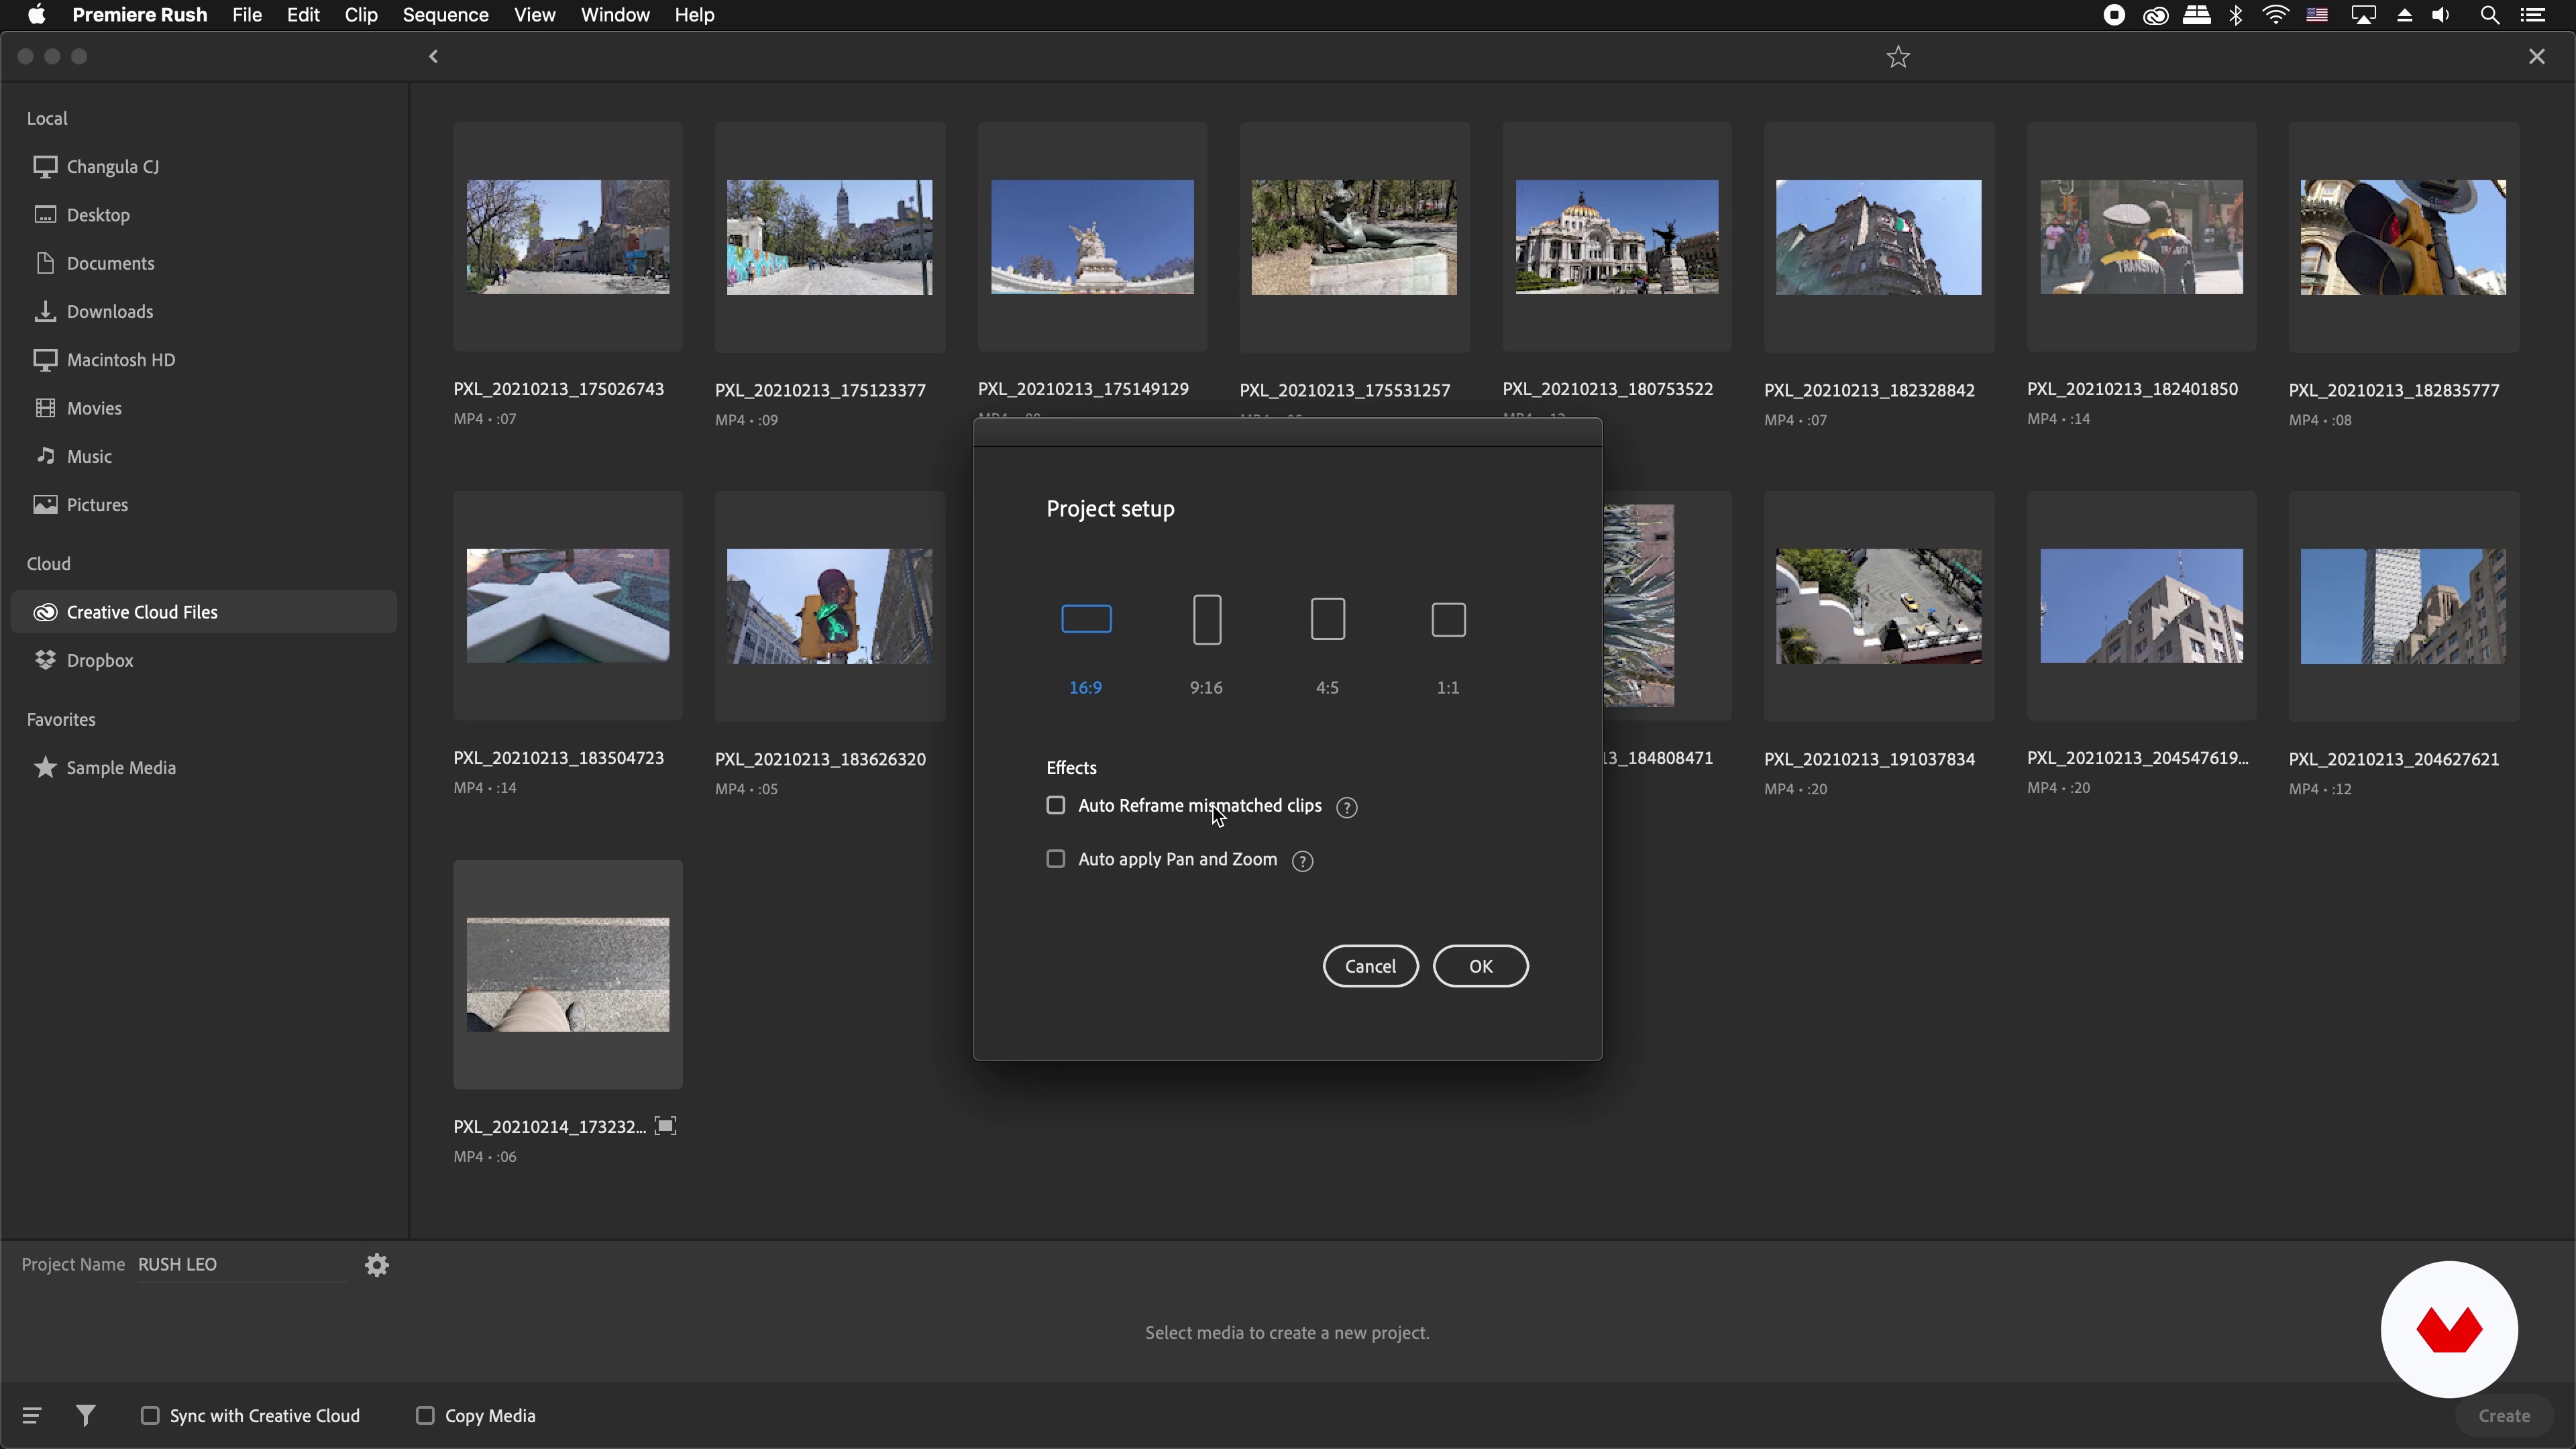The width and height of the screenshot is (2576, 1449).
Task: Select Pictures location in sidebar
Action: coord(204,504)
